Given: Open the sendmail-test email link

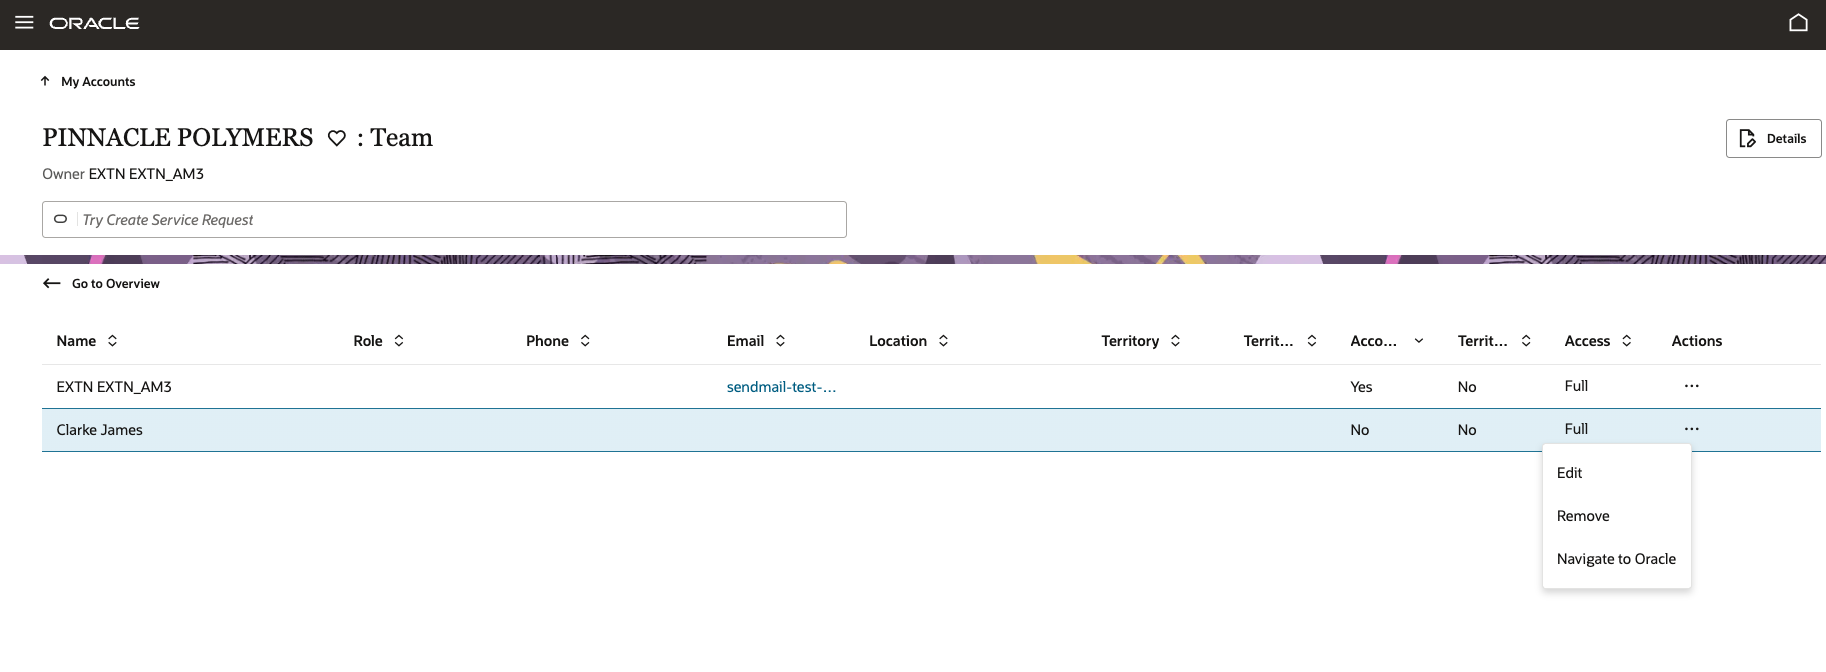Looking at the screenshot, I should [x=781, y=387].
